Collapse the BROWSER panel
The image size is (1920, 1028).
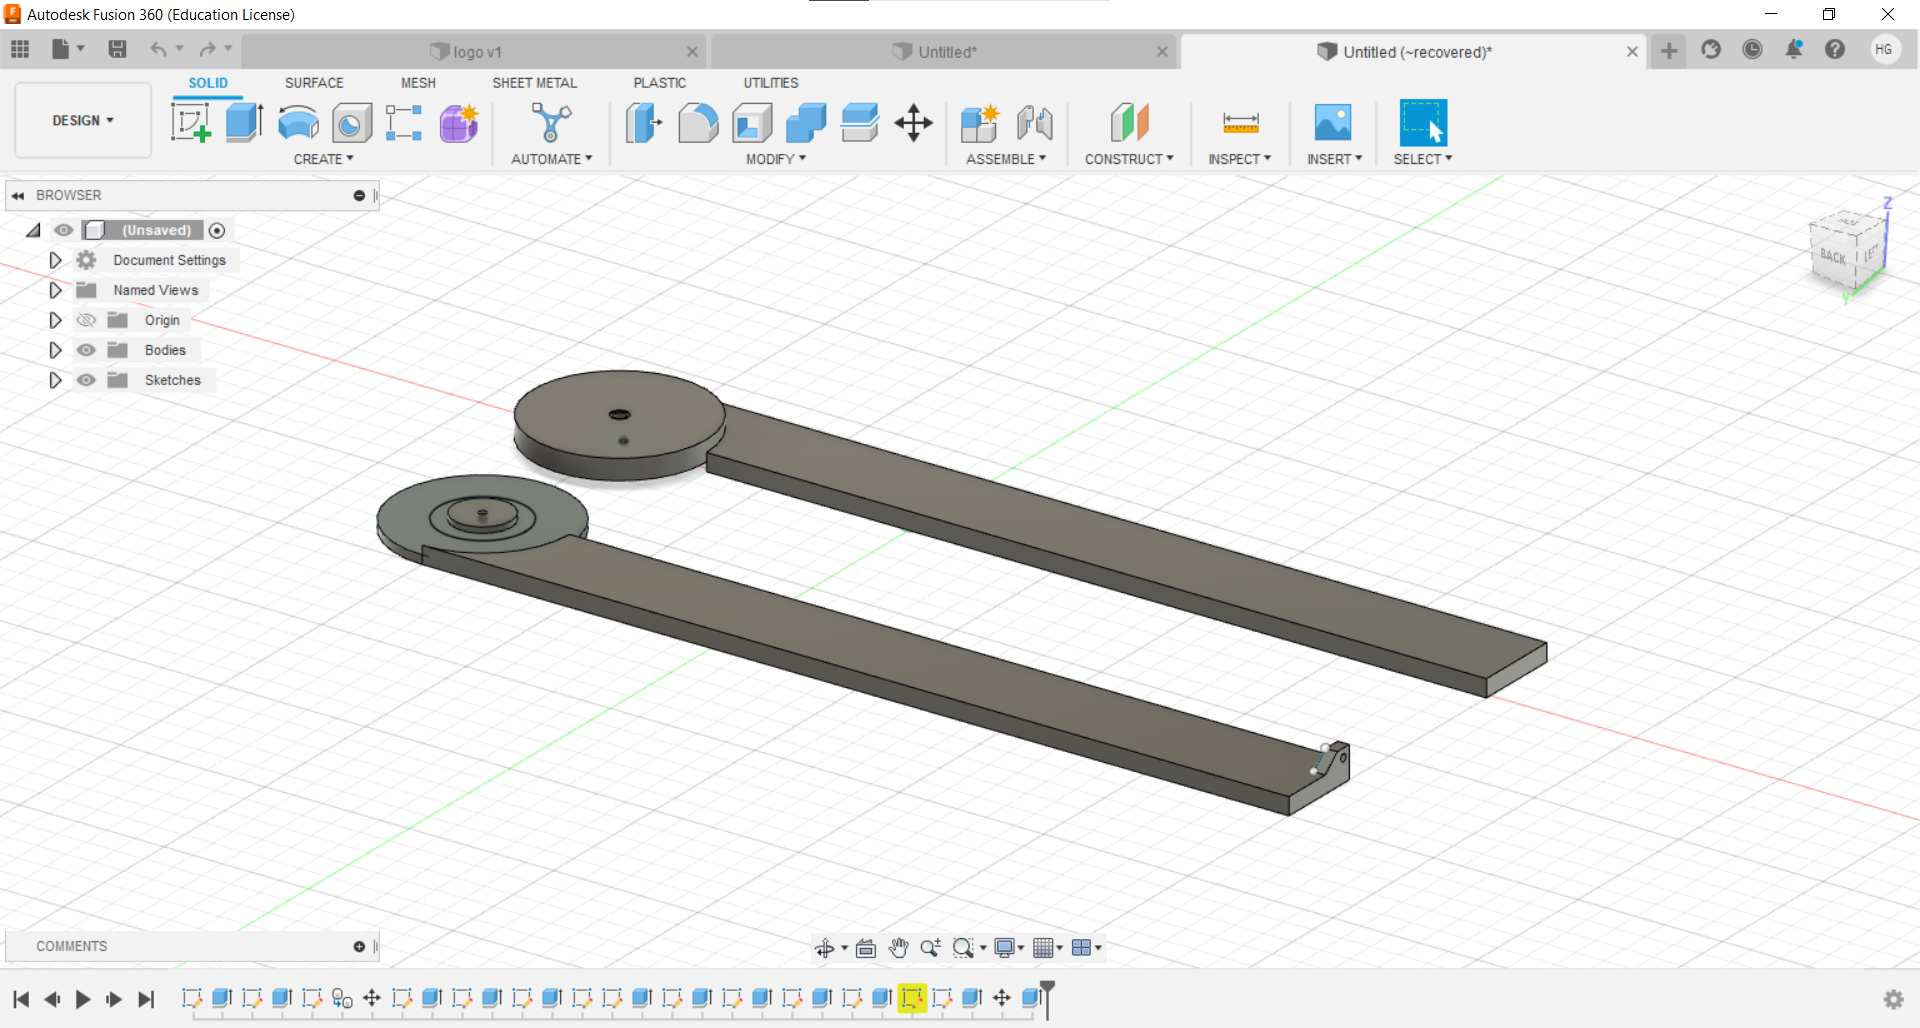(x=18, y=195)
